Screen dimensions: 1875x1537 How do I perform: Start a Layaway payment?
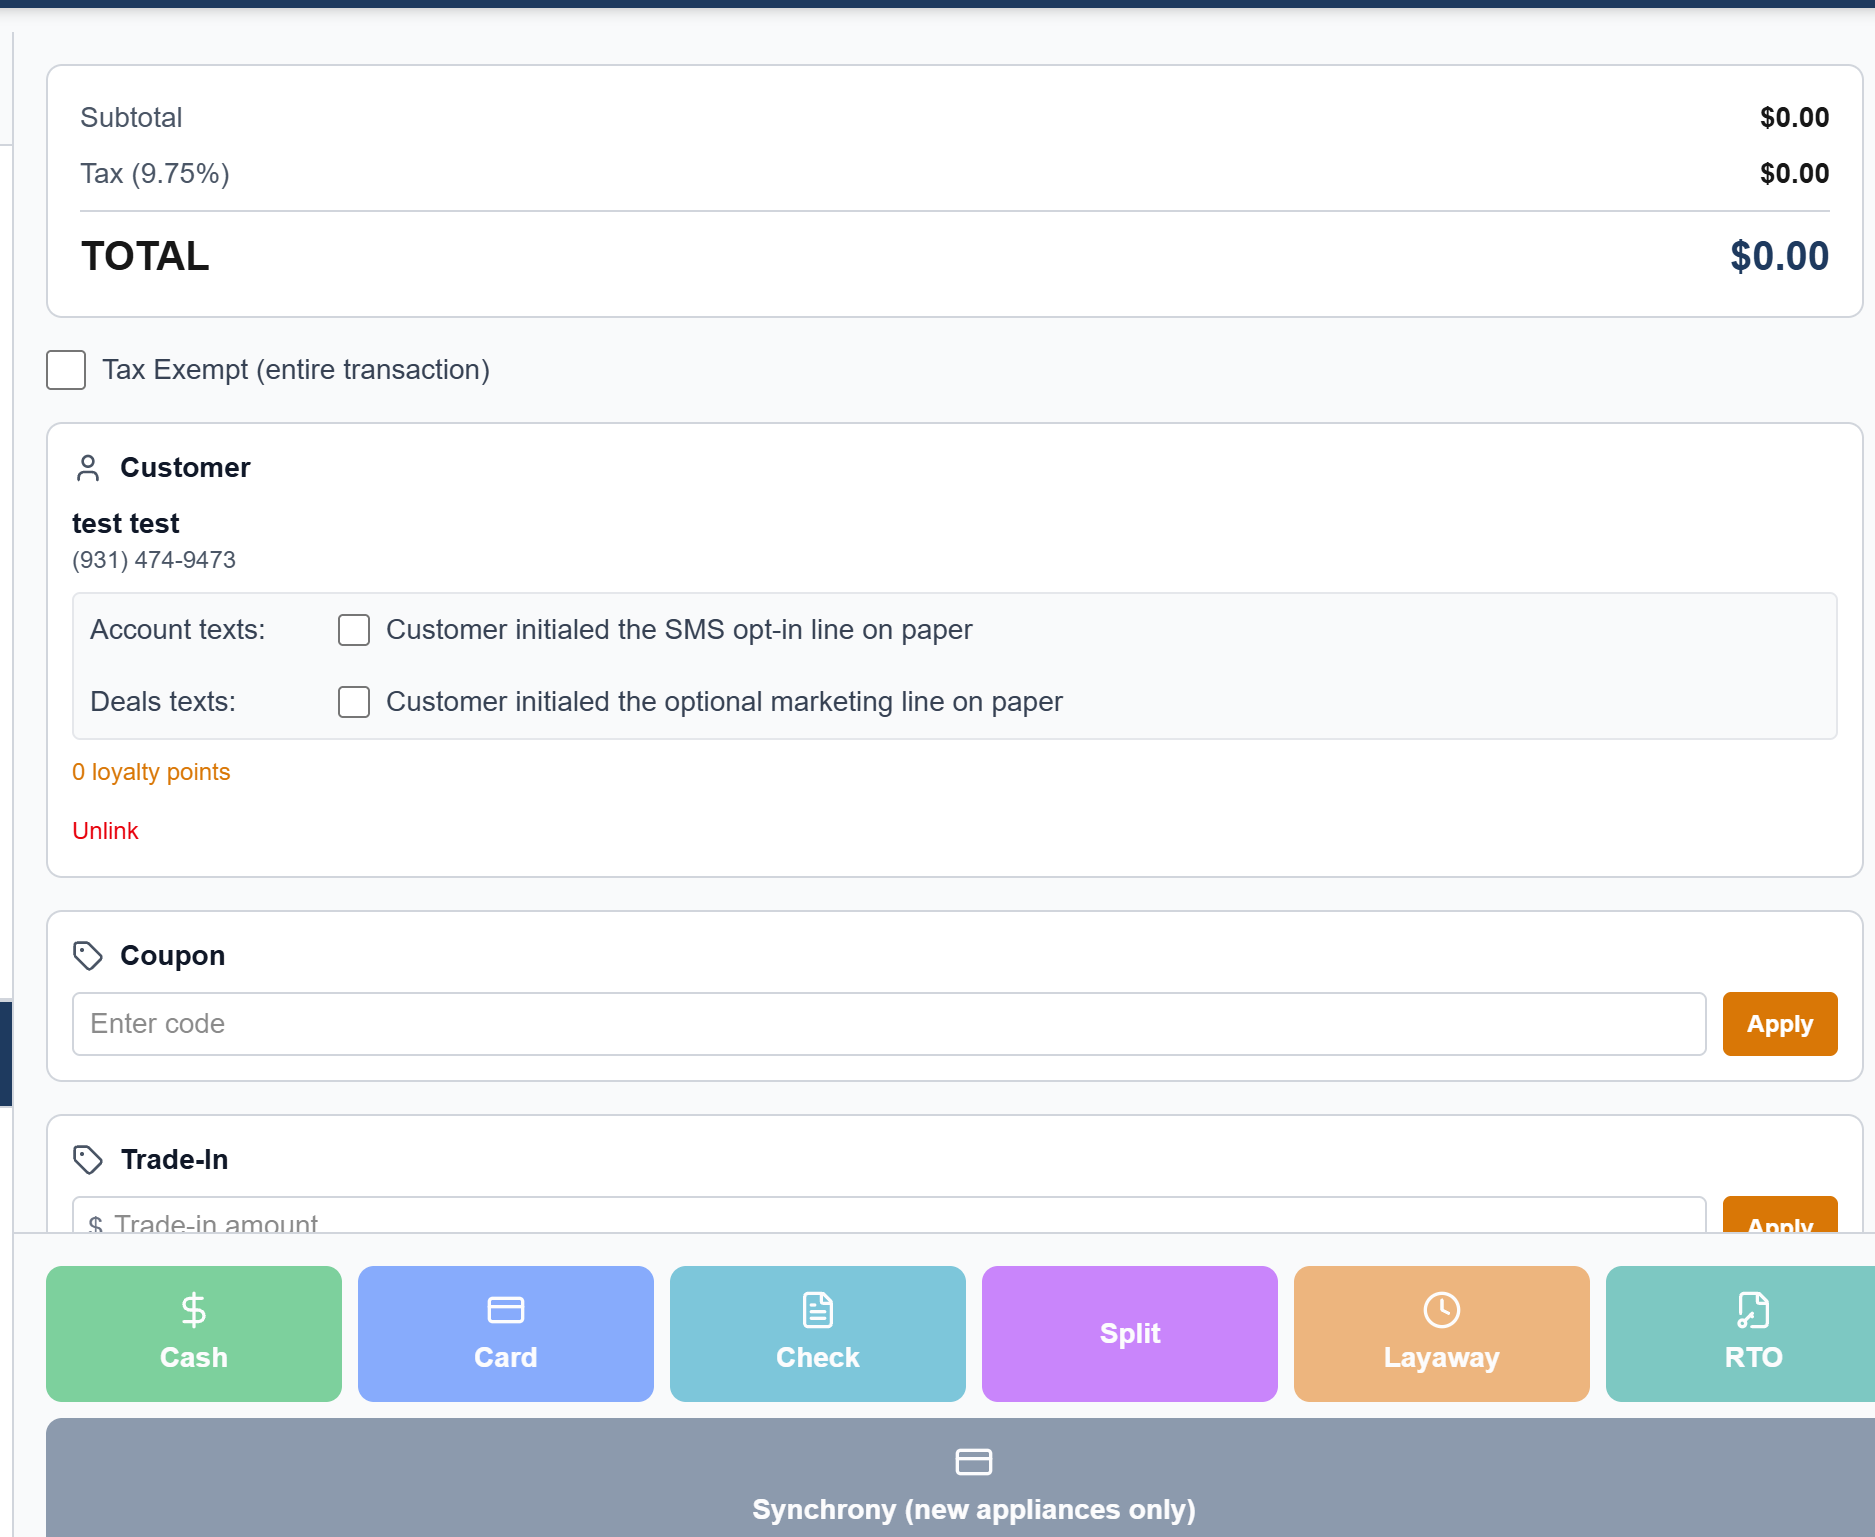(x=1442, y=1334)
